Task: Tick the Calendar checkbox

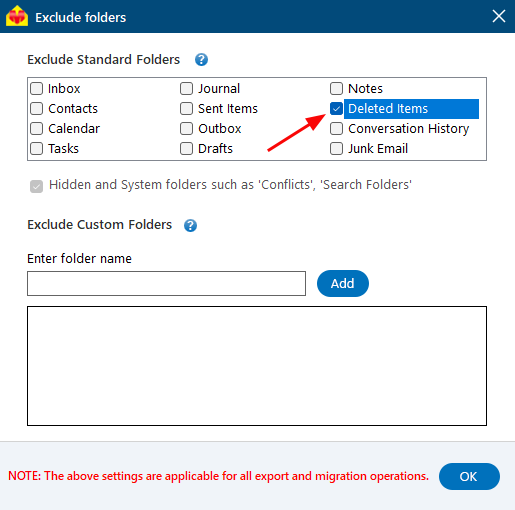Action: (x=37, y=129)
